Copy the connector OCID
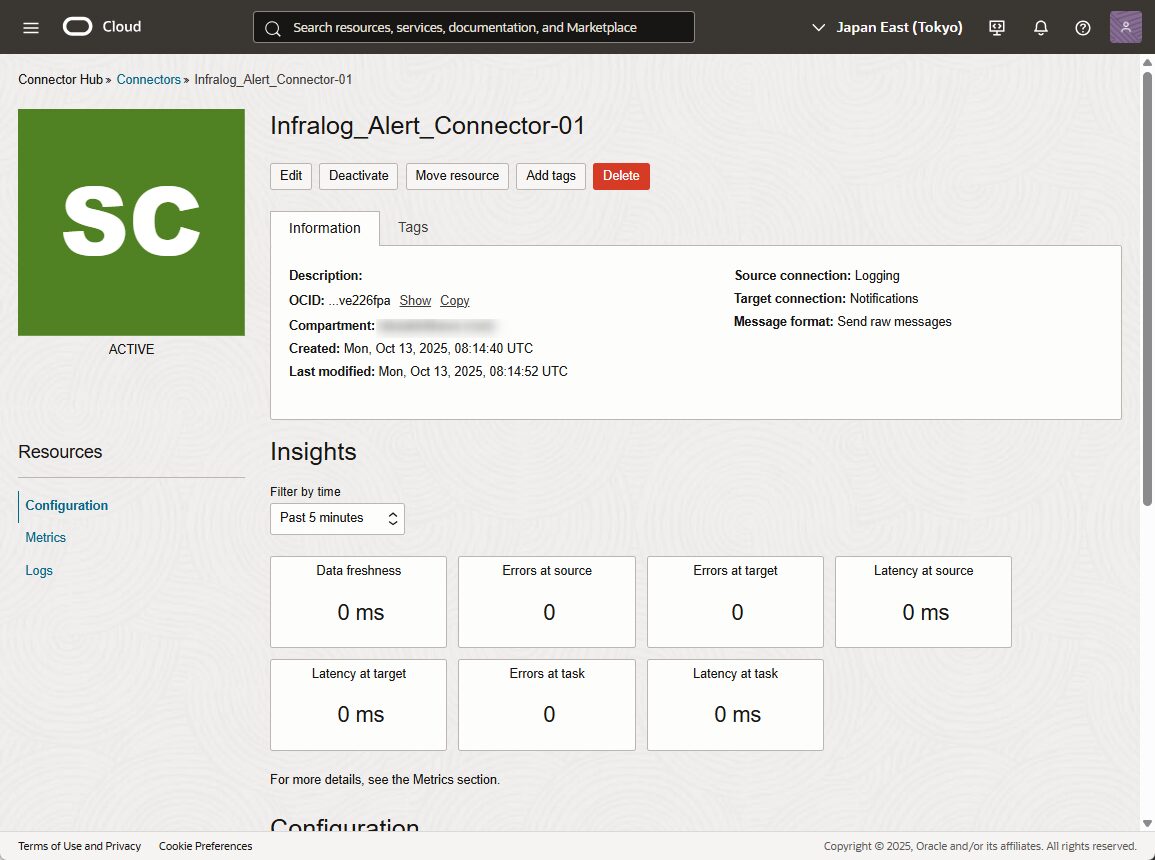The width and height of the screenshot is (1155, 860). click(x=454, y=300)
